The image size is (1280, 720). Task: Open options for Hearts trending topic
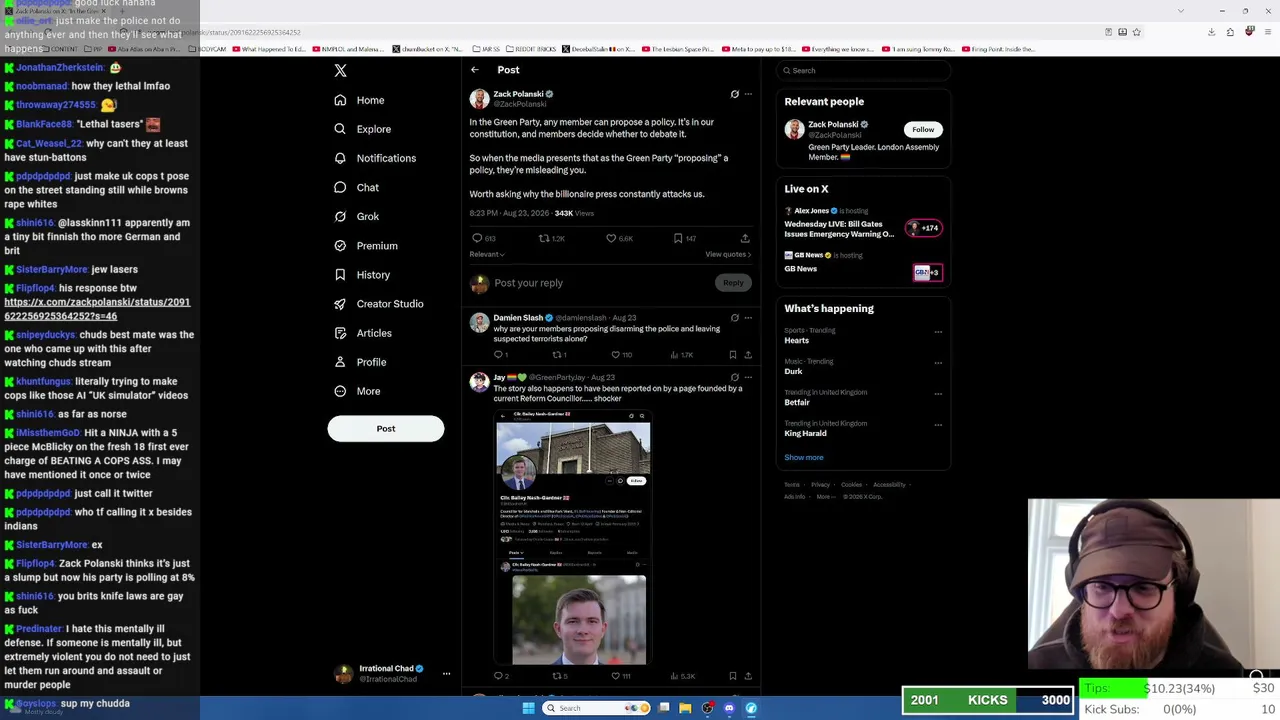[938, 332]
